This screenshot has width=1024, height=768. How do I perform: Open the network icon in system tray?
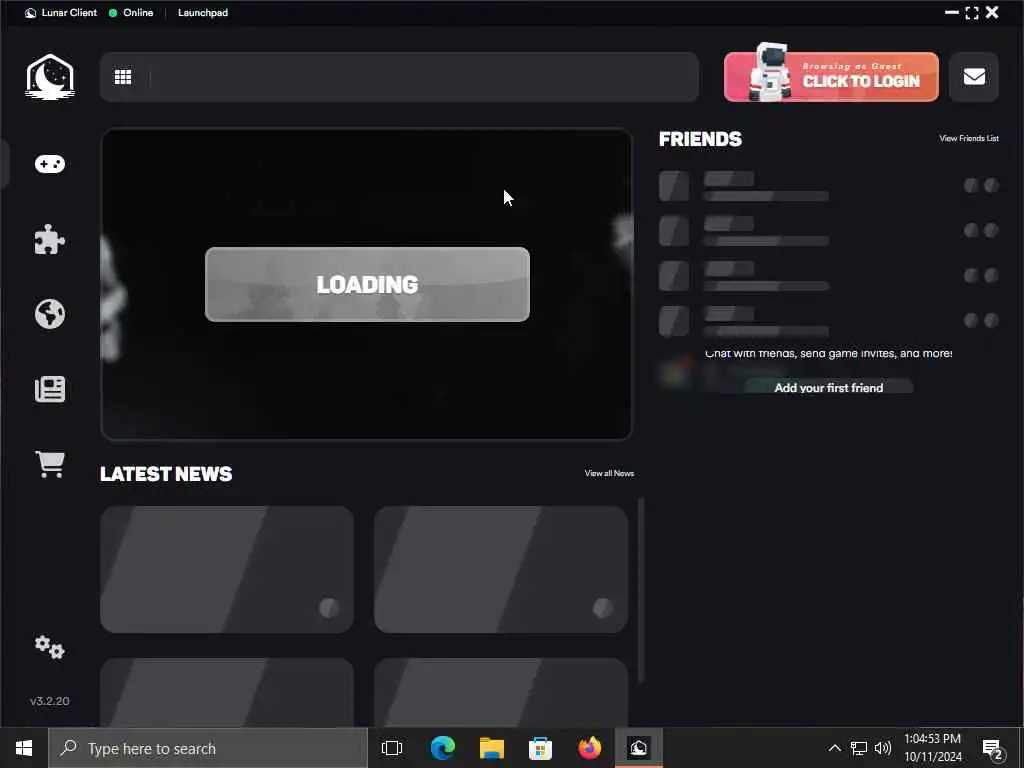coord(859,748)
